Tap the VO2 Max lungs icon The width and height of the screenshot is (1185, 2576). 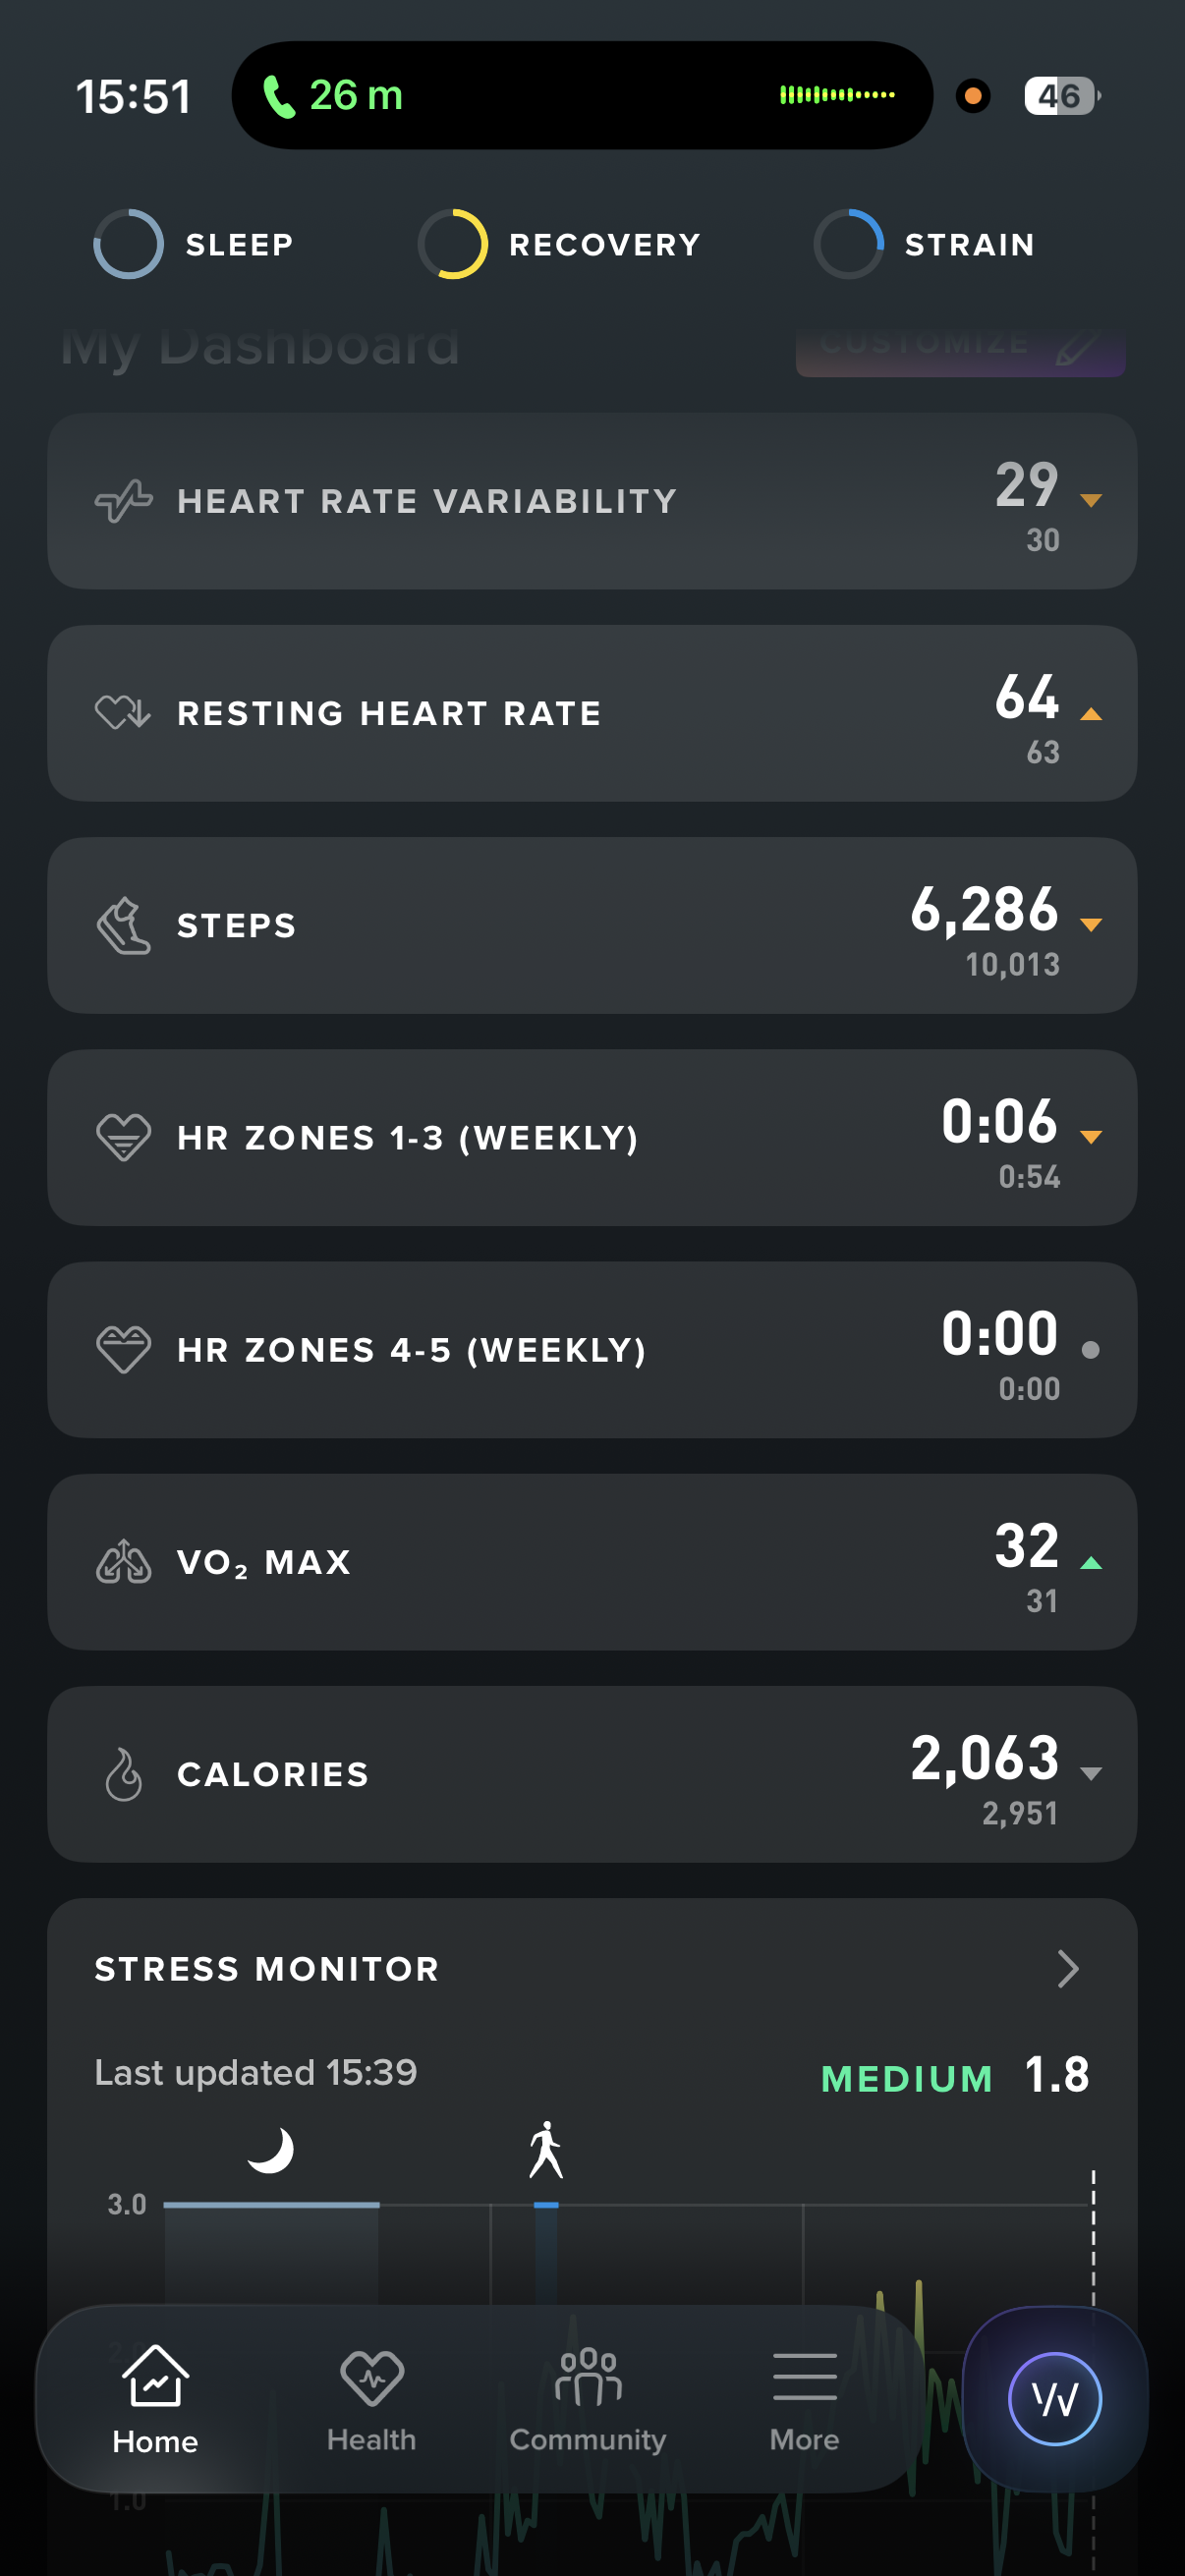tap(123, 1562)
